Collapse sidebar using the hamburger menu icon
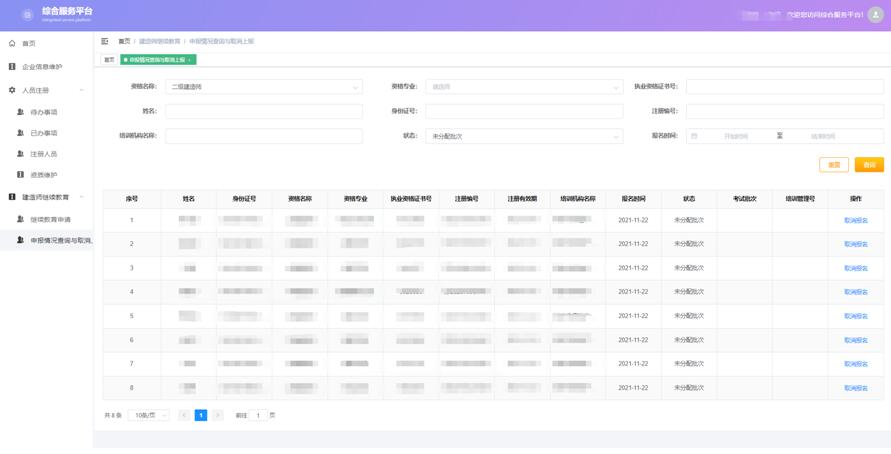This screenshot has width=891, height=454. [x=105, y=41]
